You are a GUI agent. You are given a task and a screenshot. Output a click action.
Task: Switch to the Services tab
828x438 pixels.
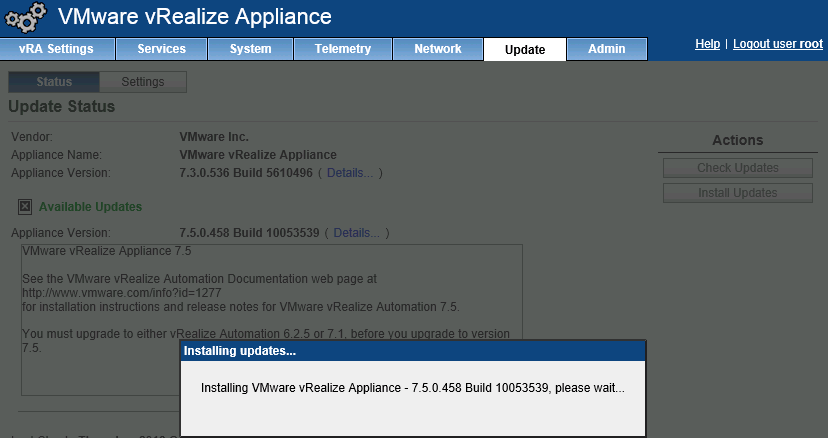pos(161,49)
